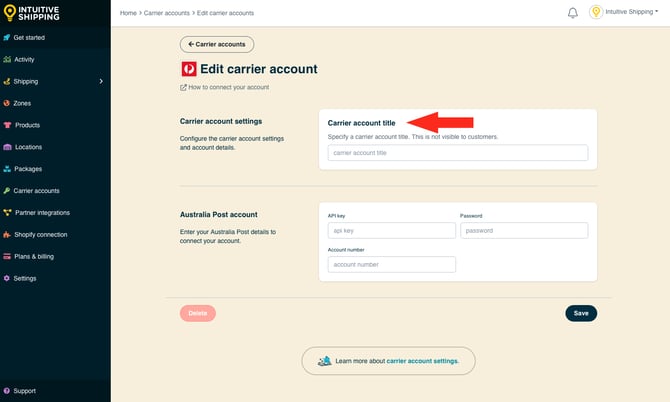Click the Edit carrier account heading
670x402 pixels.
(259, 69)
